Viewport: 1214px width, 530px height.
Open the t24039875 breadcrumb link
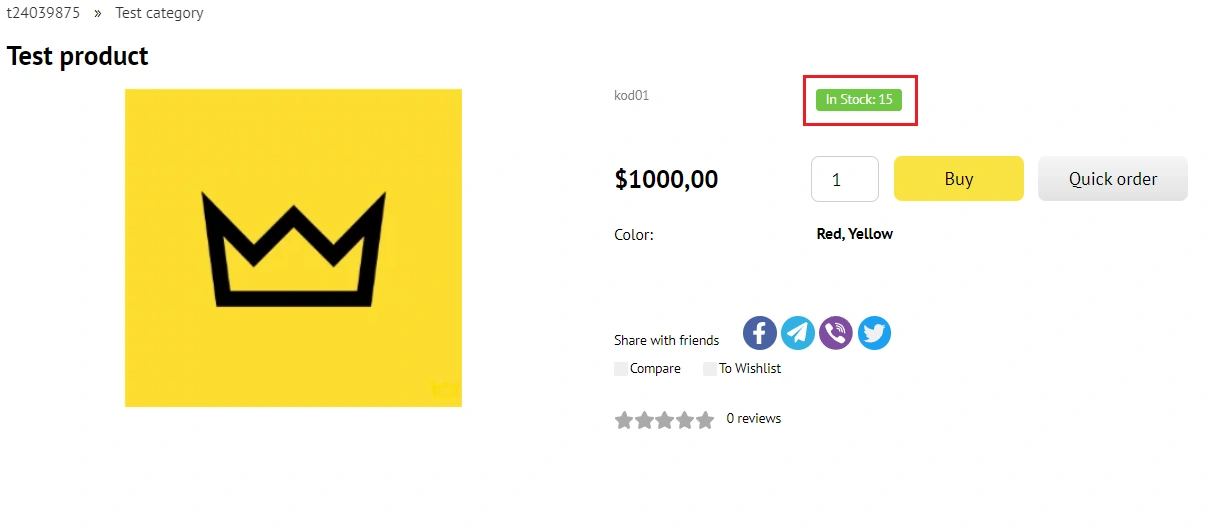43,13
